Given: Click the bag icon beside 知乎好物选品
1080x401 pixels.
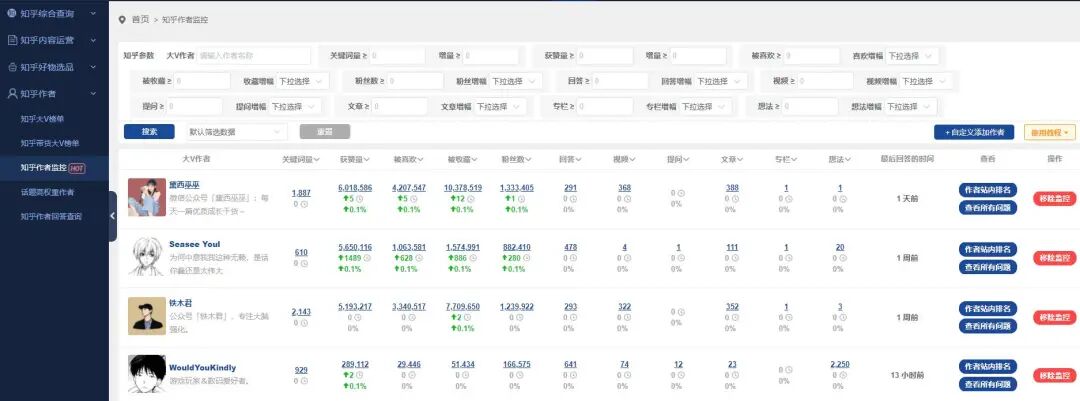Looking at the screenshot, I should [11, 67].
